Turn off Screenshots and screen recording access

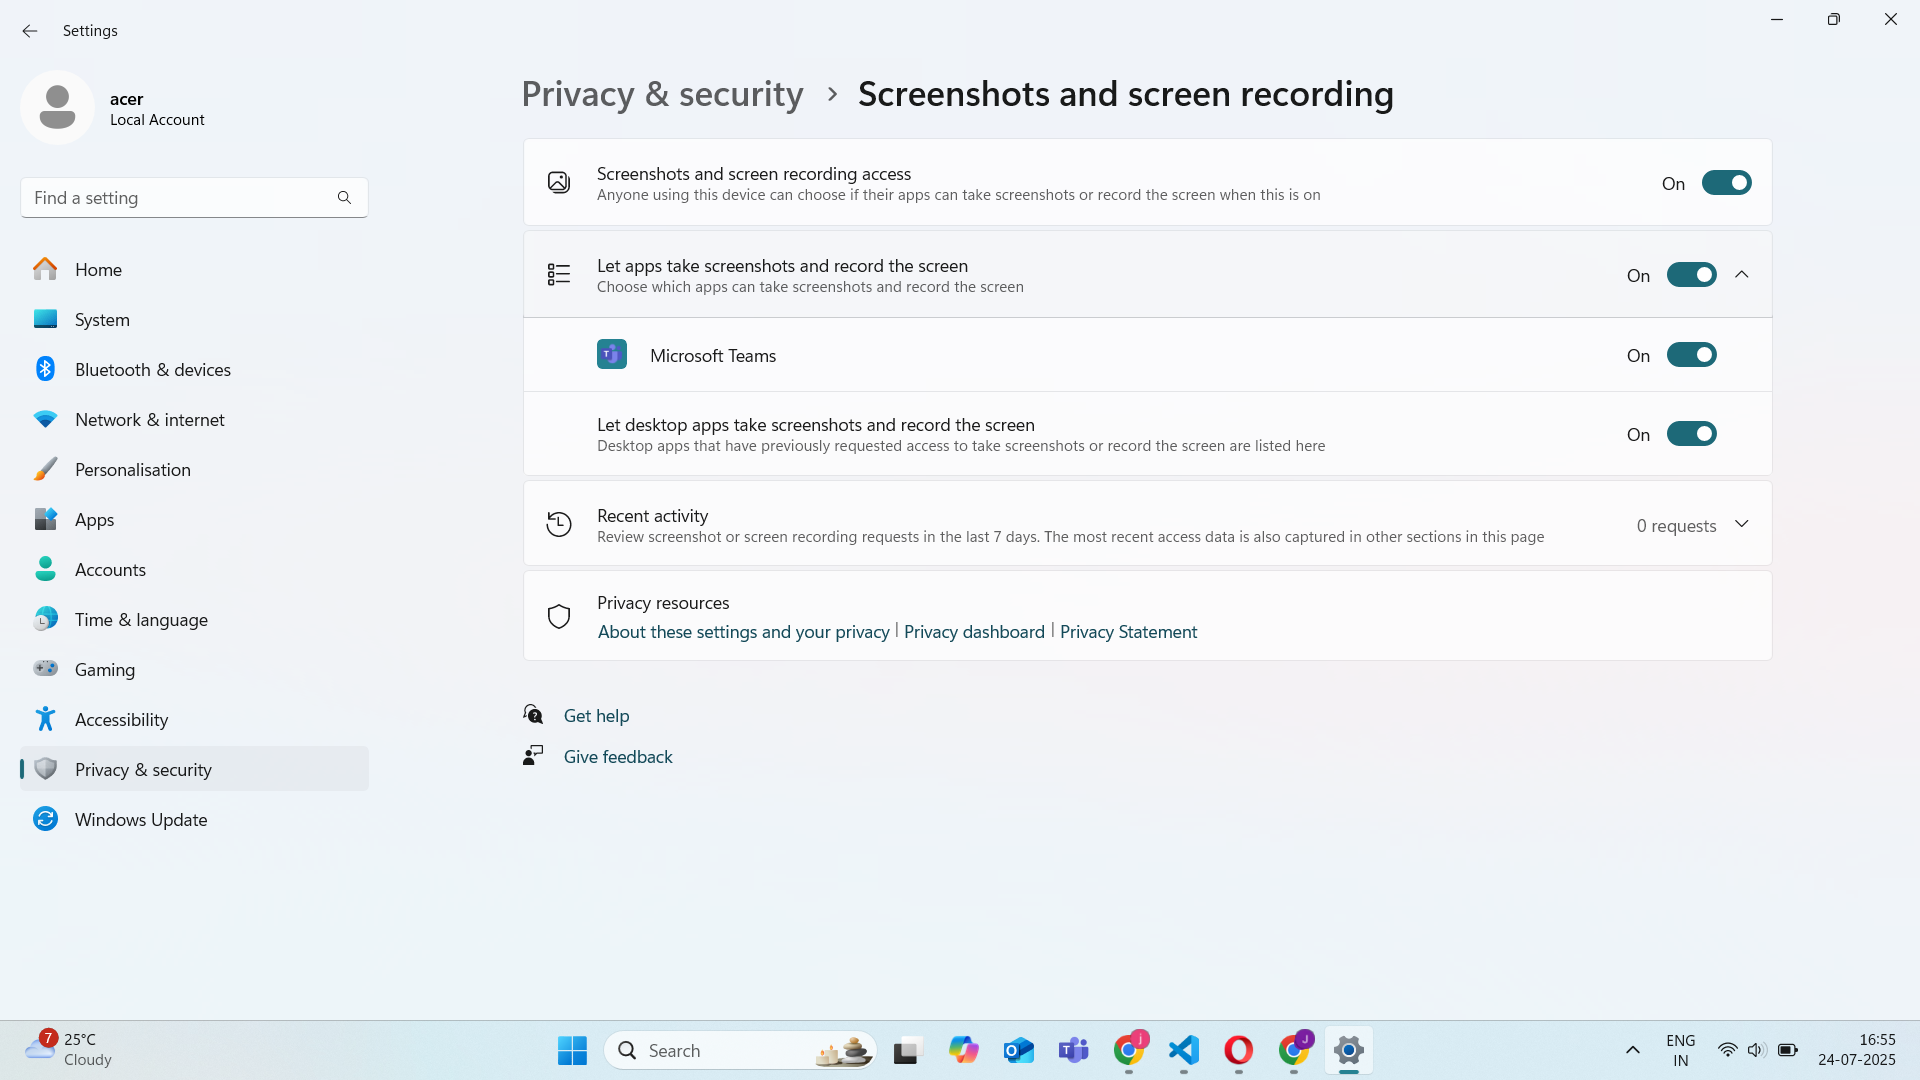tap(1726, 183)
